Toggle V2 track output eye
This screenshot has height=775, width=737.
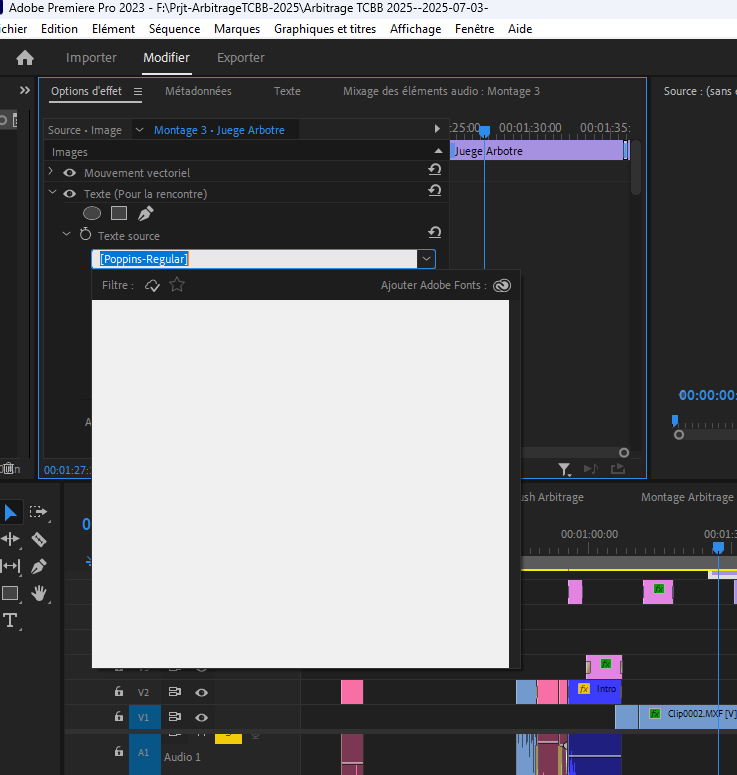201,692
